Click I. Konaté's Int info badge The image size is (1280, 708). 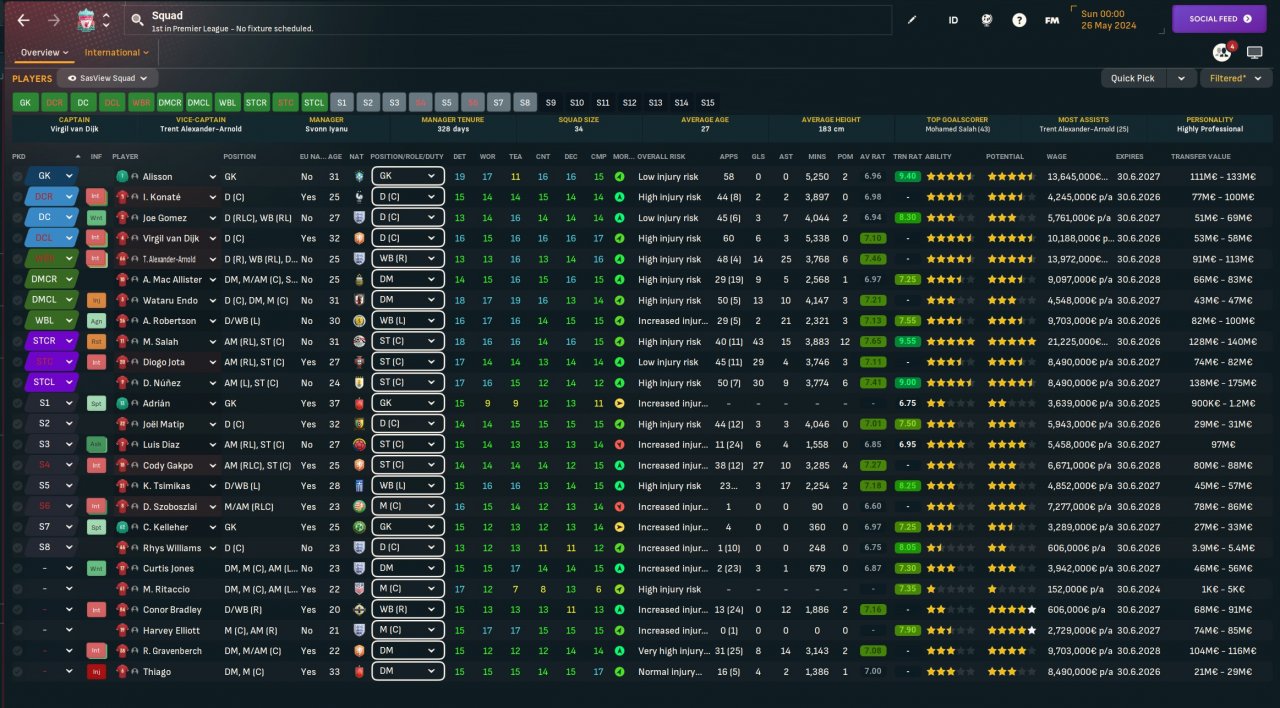pos(96,197)
